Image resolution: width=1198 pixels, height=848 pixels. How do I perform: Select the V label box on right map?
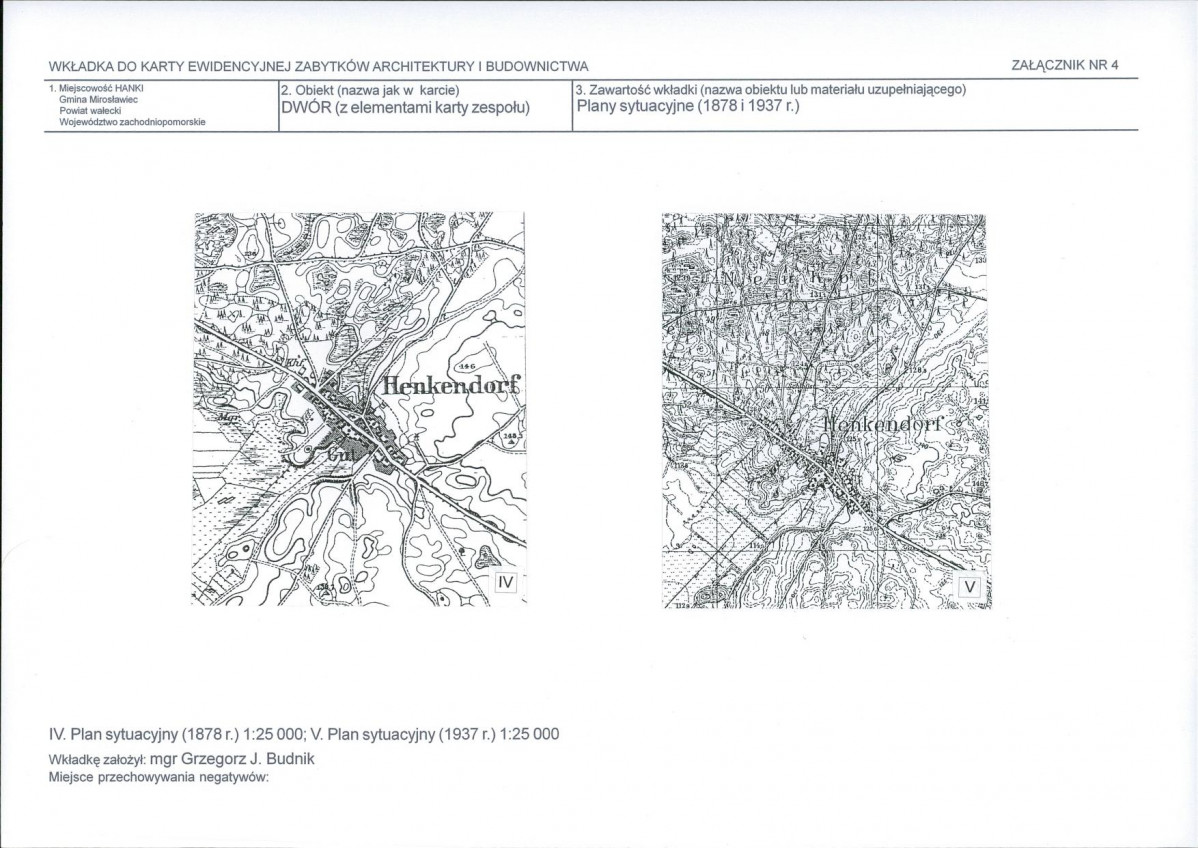click(x=970, y=587)
